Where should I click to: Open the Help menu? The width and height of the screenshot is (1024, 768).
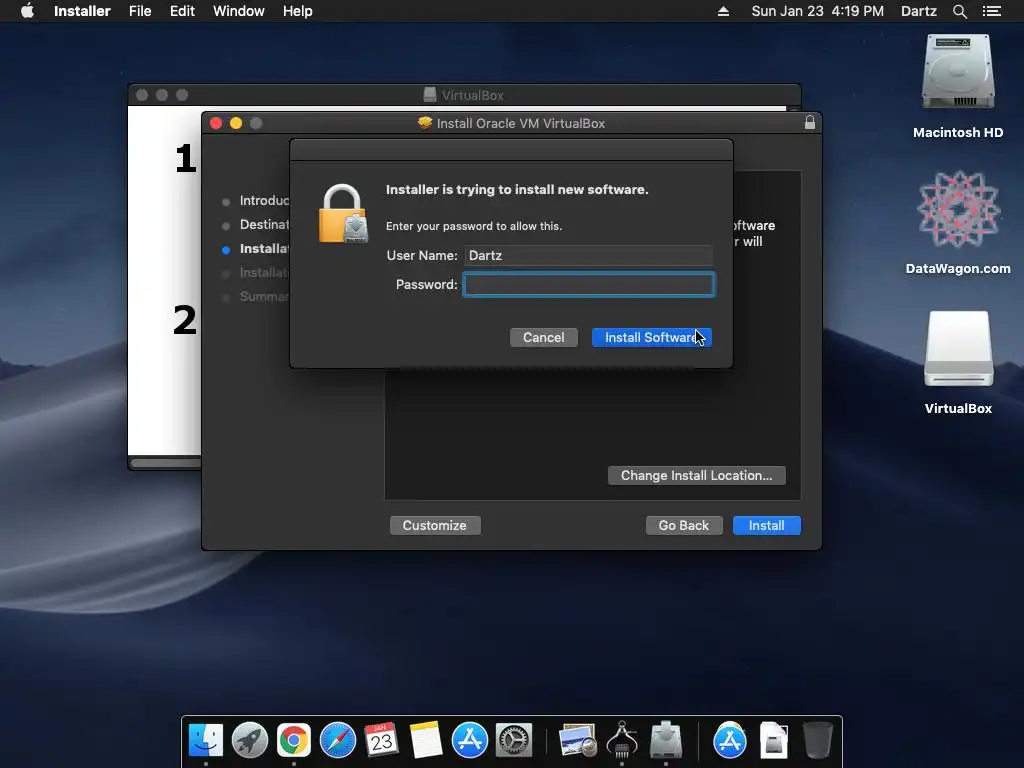pyautogui.click(x=297, y=11)
